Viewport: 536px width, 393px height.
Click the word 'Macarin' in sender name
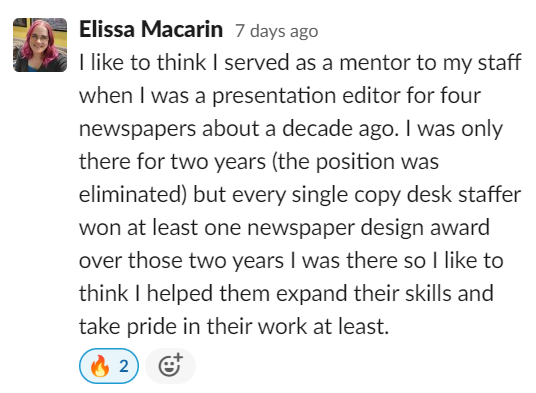tap(182, 29)
